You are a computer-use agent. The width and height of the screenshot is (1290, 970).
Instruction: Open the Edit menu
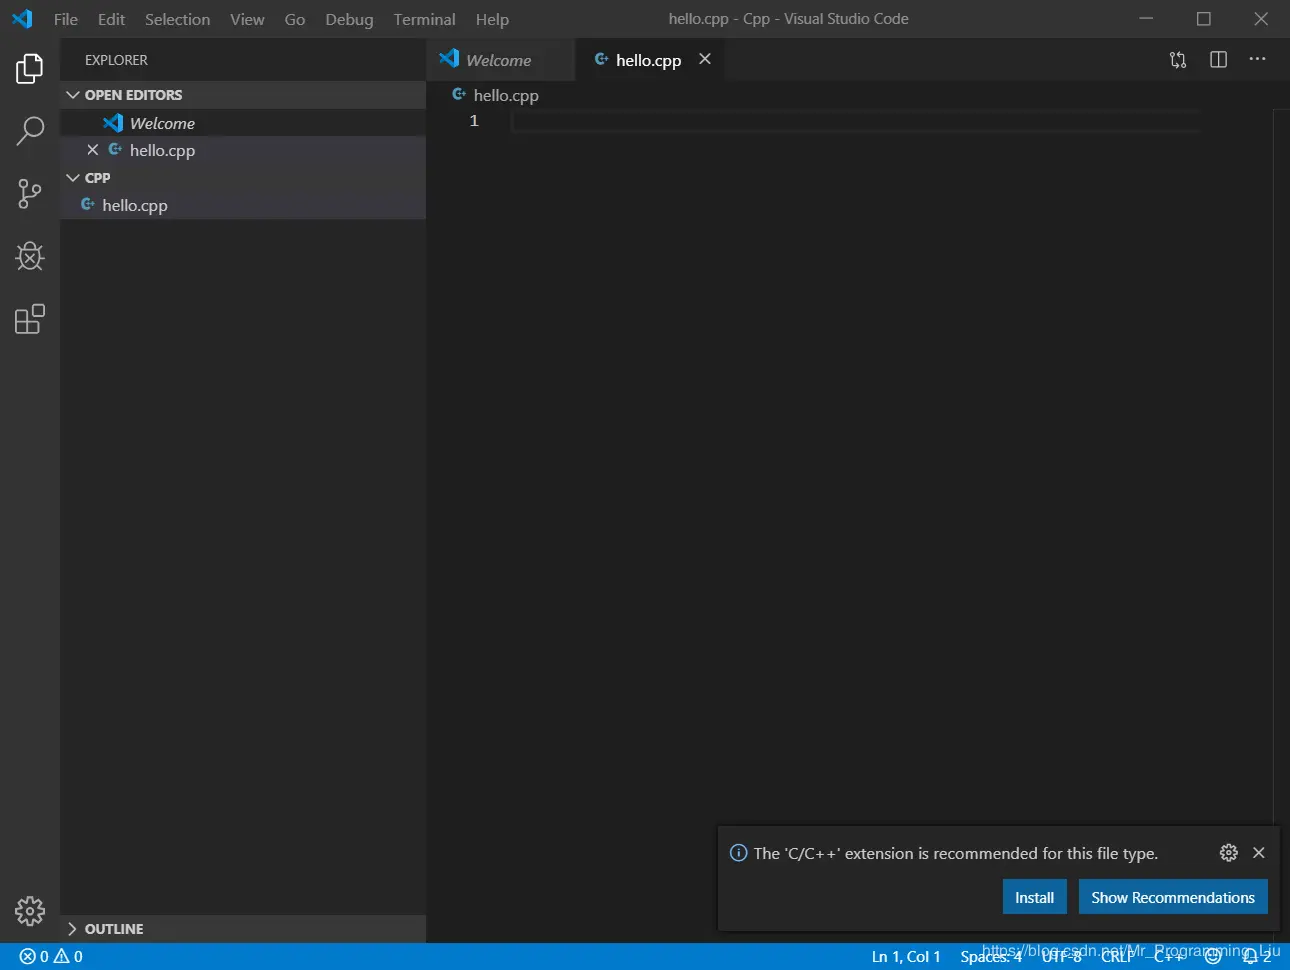111,19
